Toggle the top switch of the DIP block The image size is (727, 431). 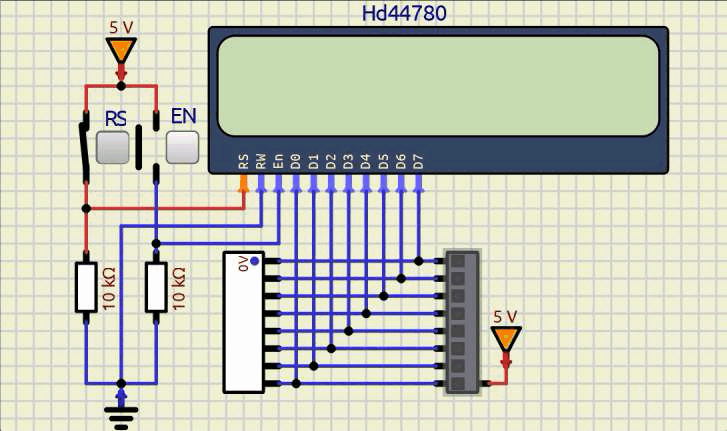458,261
